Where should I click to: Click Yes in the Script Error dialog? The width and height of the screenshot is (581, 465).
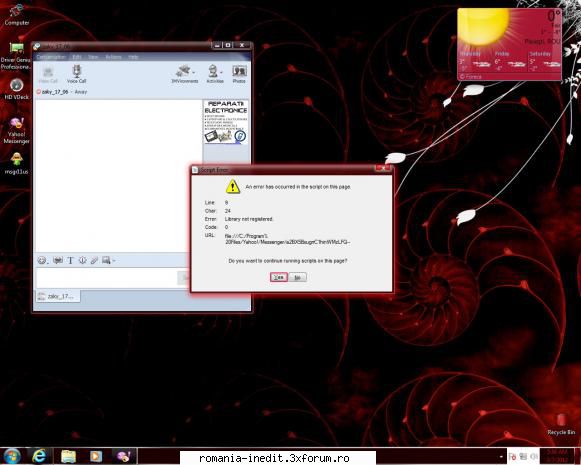[279, 277]
